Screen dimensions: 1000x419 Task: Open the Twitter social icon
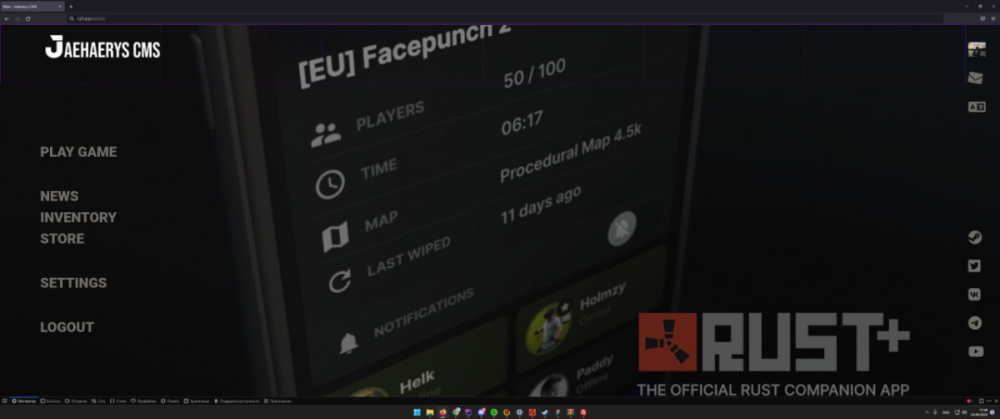(974, 266)
